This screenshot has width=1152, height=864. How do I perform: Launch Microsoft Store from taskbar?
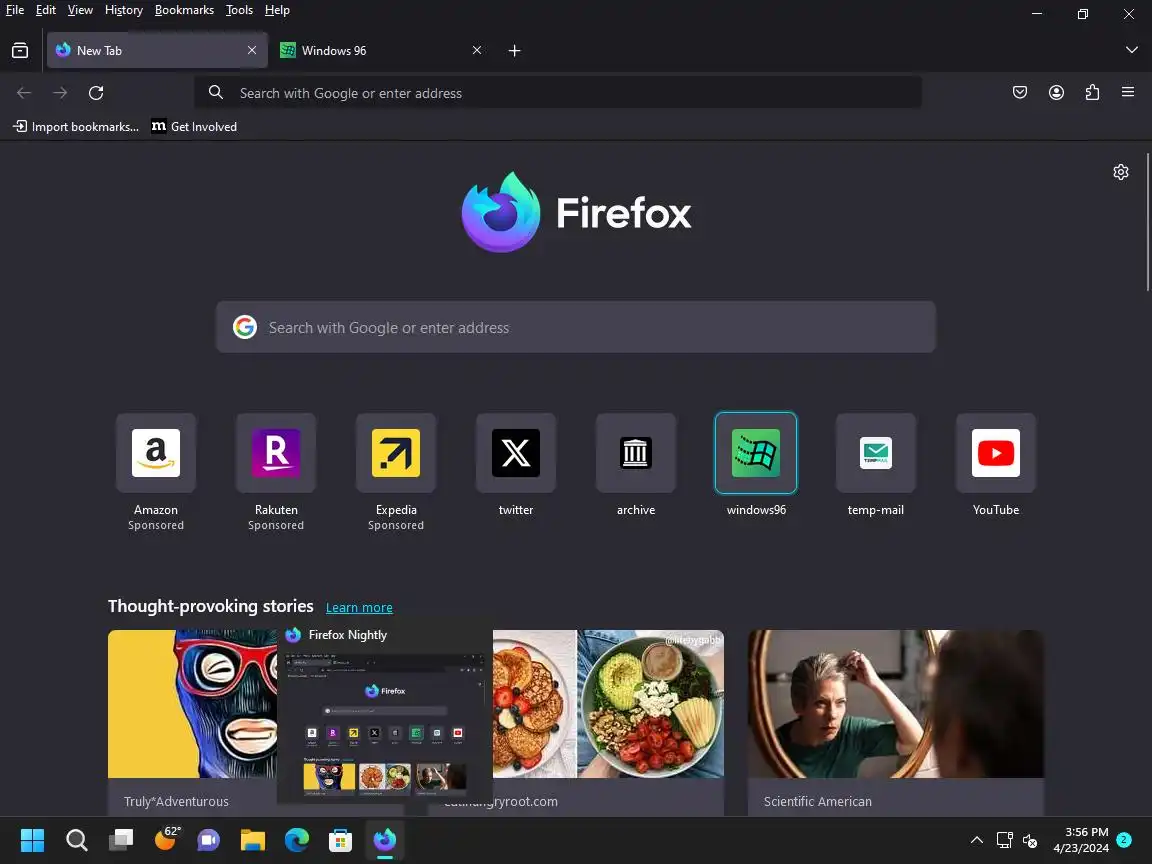pyautogui.click(x=340, y=839)
